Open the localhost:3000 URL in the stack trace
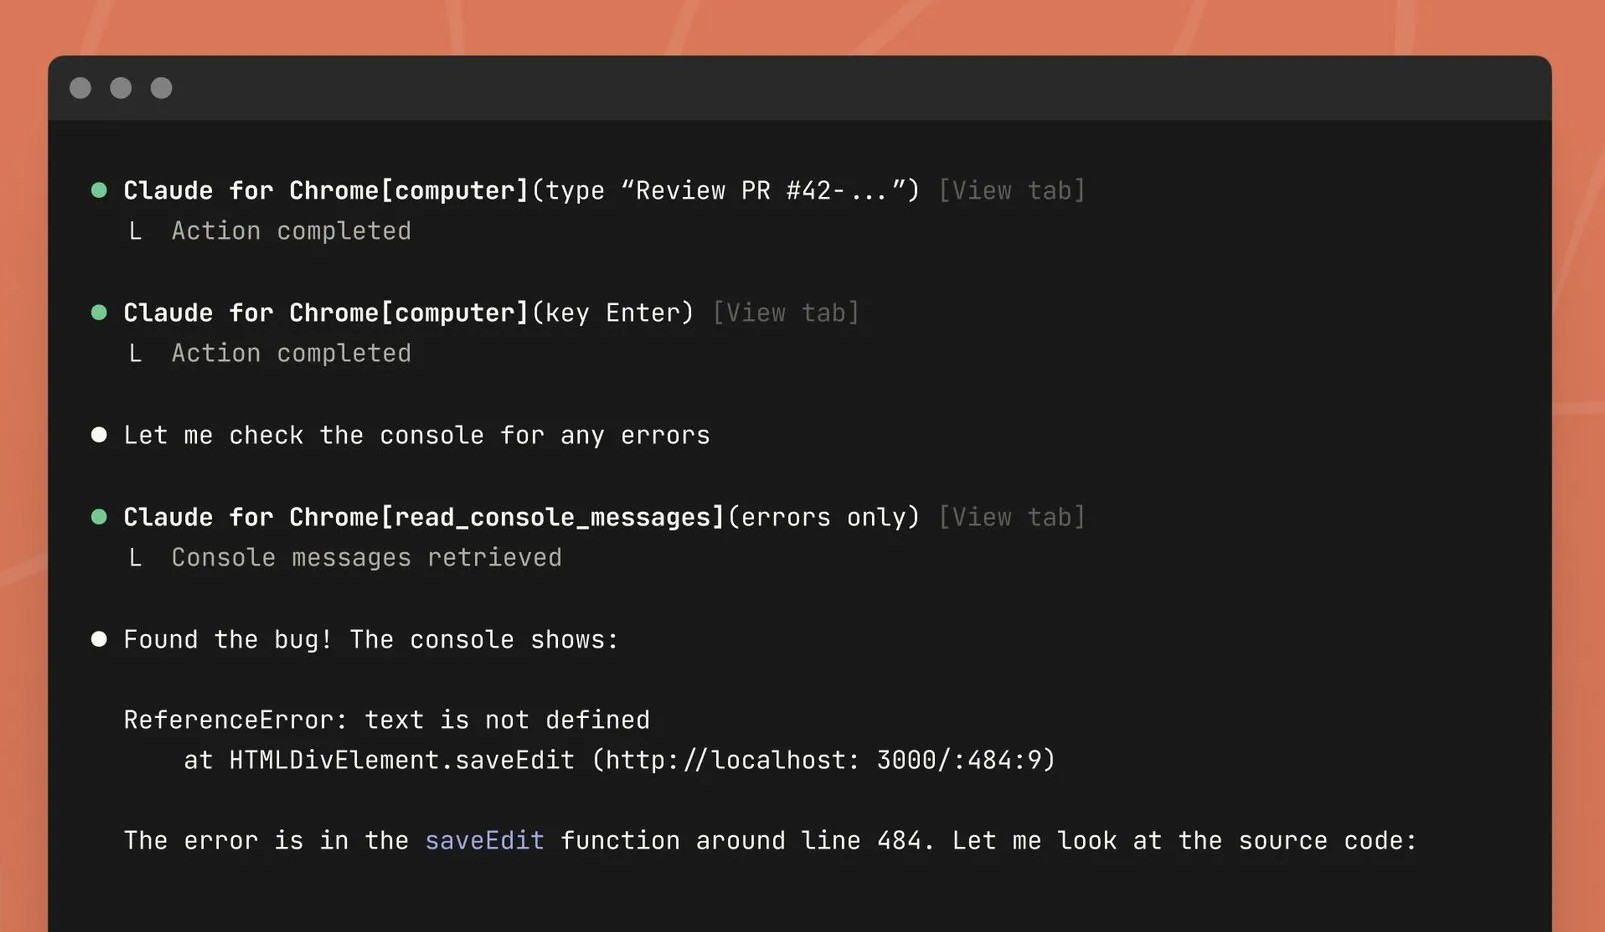 coord(824,760)
